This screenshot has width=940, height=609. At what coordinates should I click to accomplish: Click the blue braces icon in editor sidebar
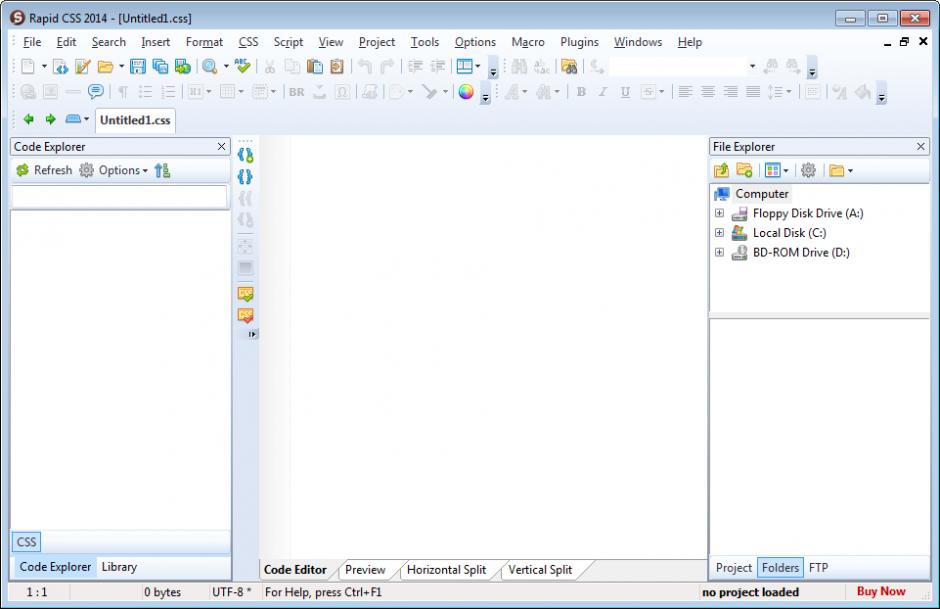coord(245,177)
